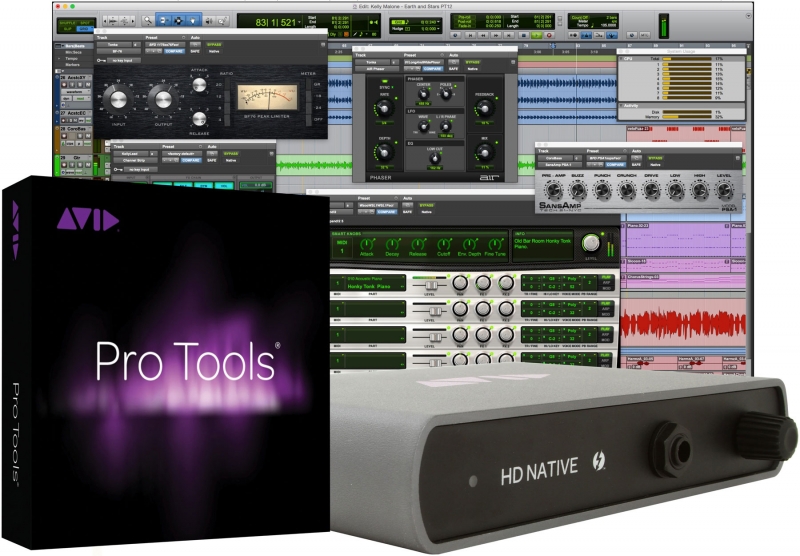Select the Zoomer tool in the toolbar
The width and height of the screenshot is (800, 556).
pyautogui.click(x=147, y=20)
